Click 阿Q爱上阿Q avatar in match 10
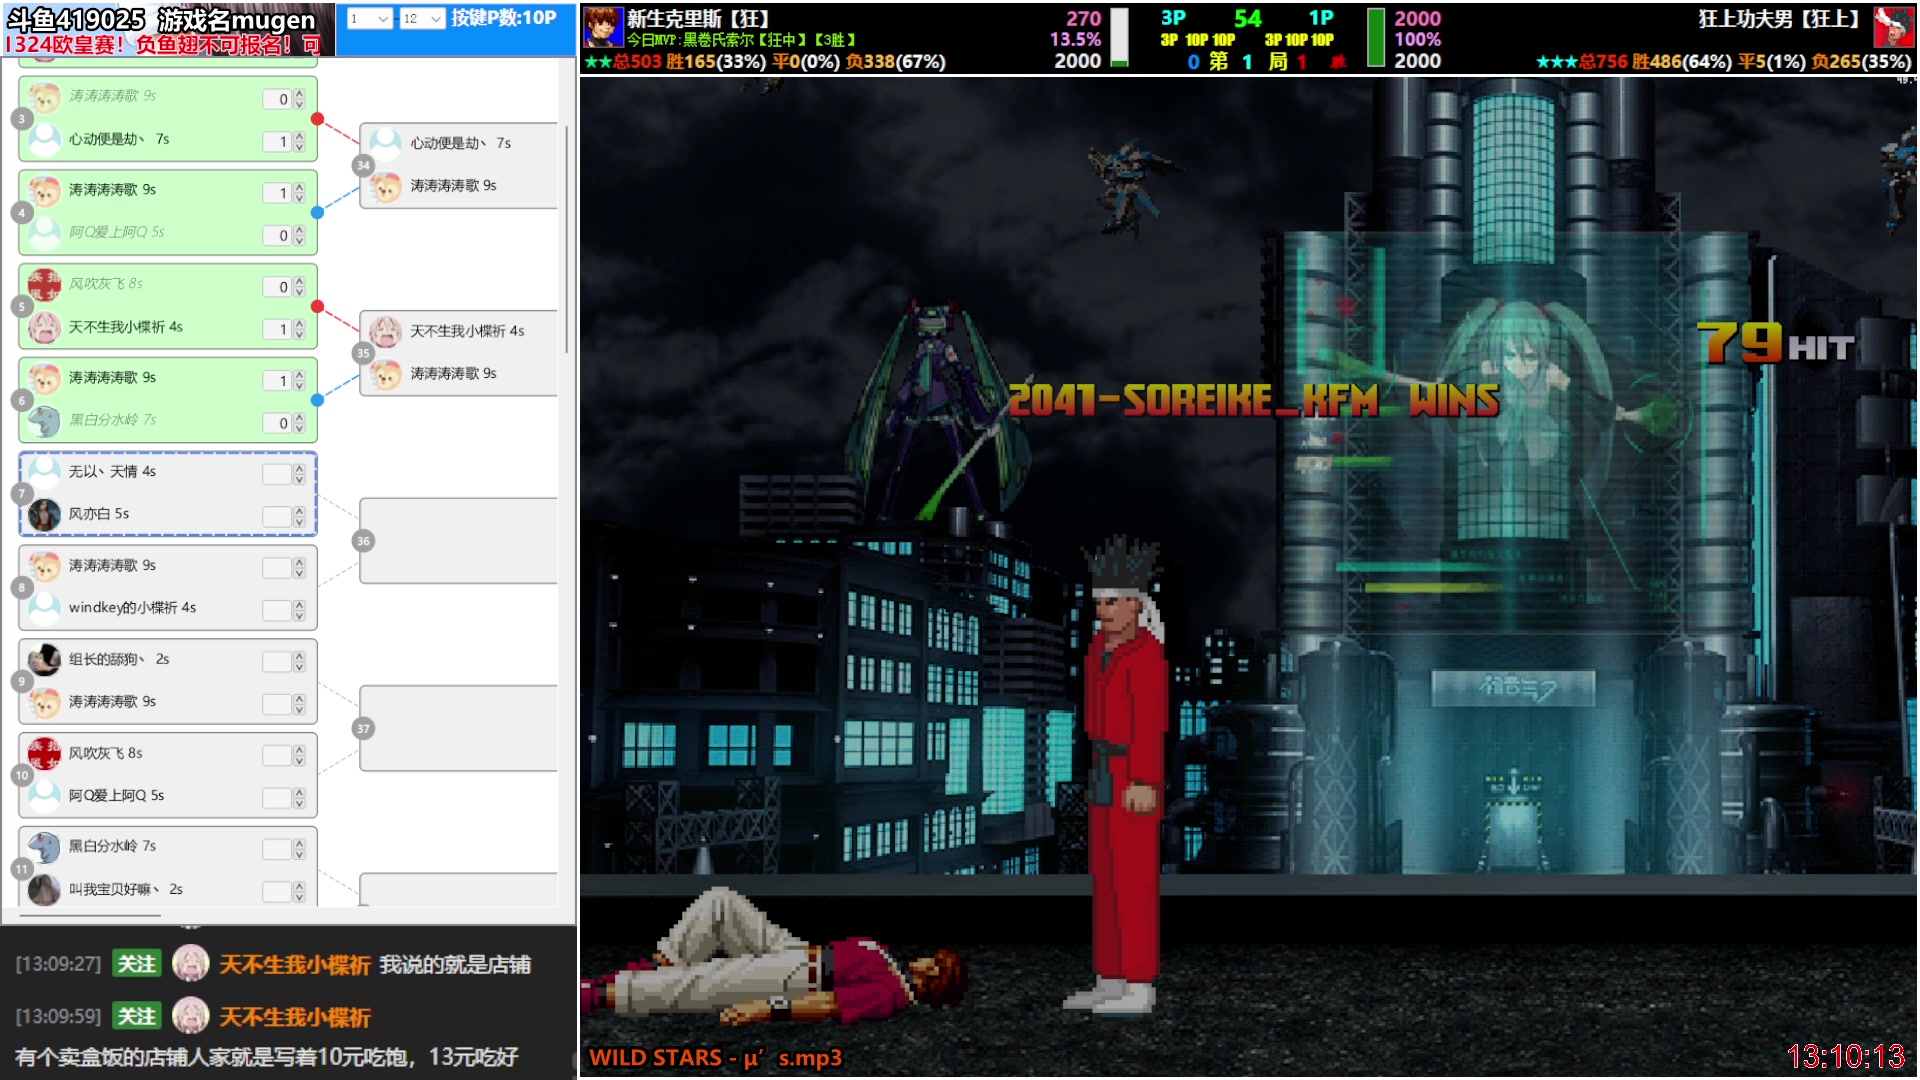Screen dimensions: 1920x1080 (45, 796)
